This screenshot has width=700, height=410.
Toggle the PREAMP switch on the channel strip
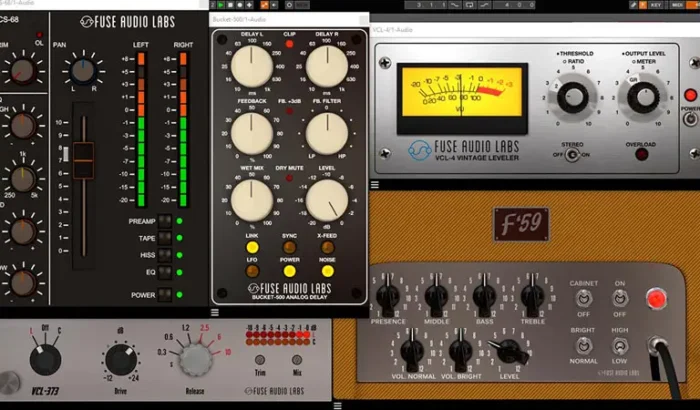(x=163, y=221)
